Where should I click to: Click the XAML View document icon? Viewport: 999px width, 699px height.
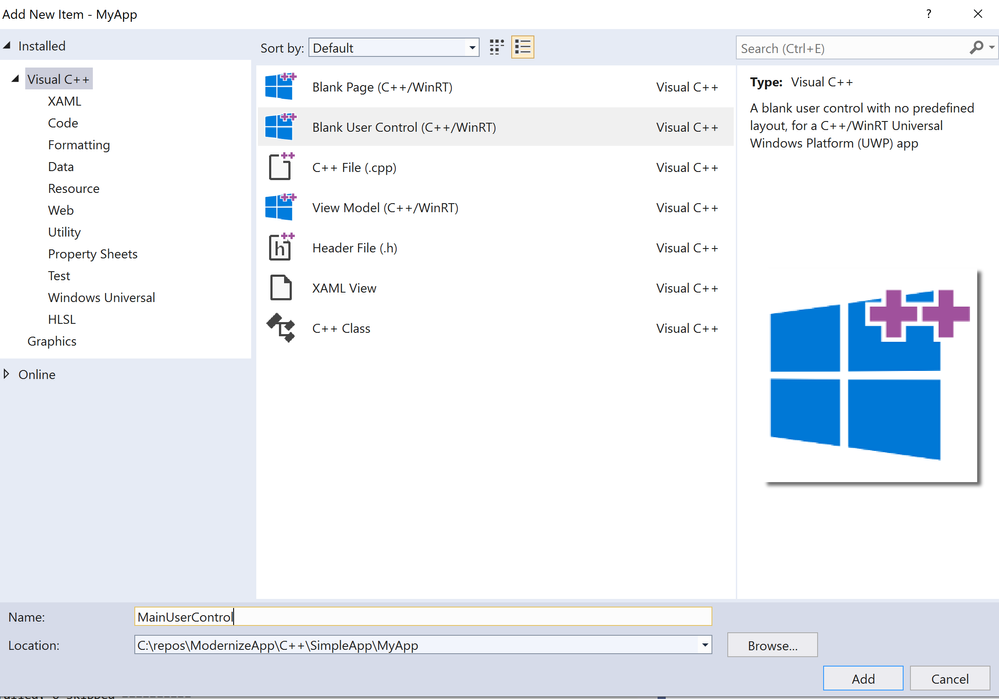click(280, 287)
